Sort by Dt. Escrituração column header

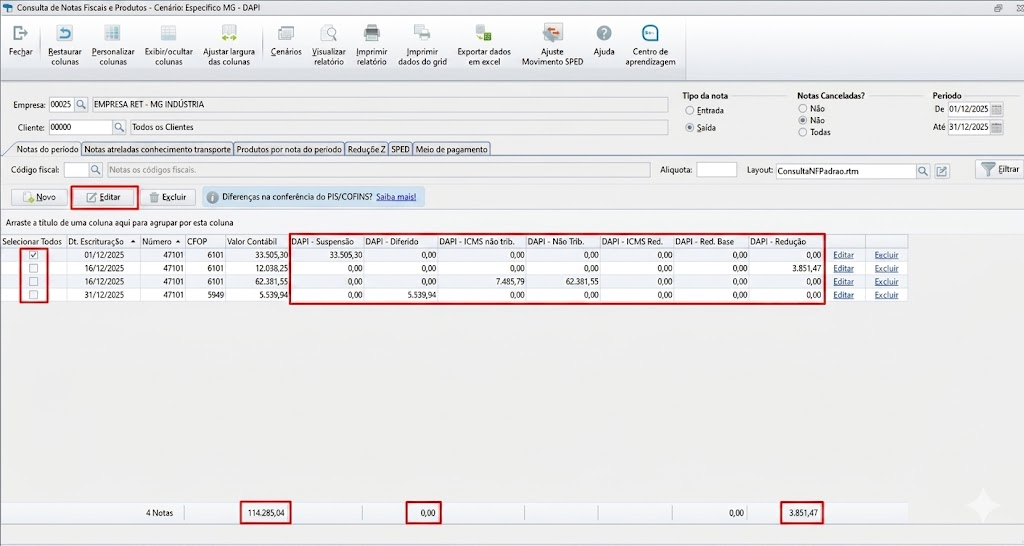[103, 241]
